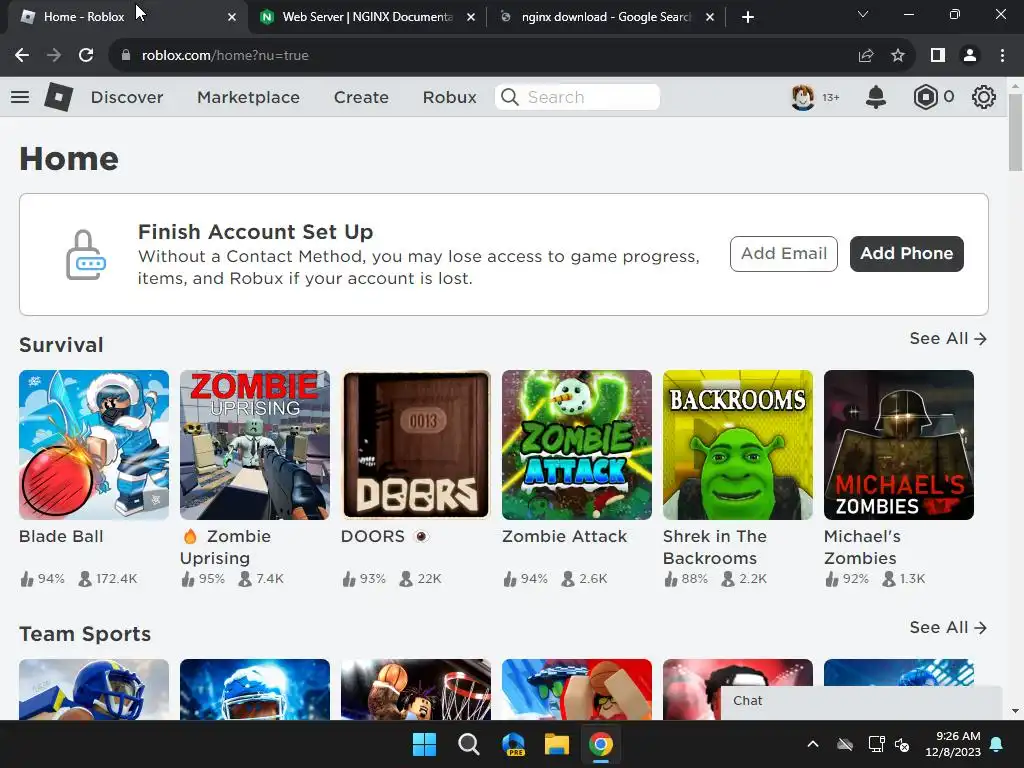Open the Michael's Zombies thumbnail
This screenshot has height=768, width=1024.
coord(899,445)
